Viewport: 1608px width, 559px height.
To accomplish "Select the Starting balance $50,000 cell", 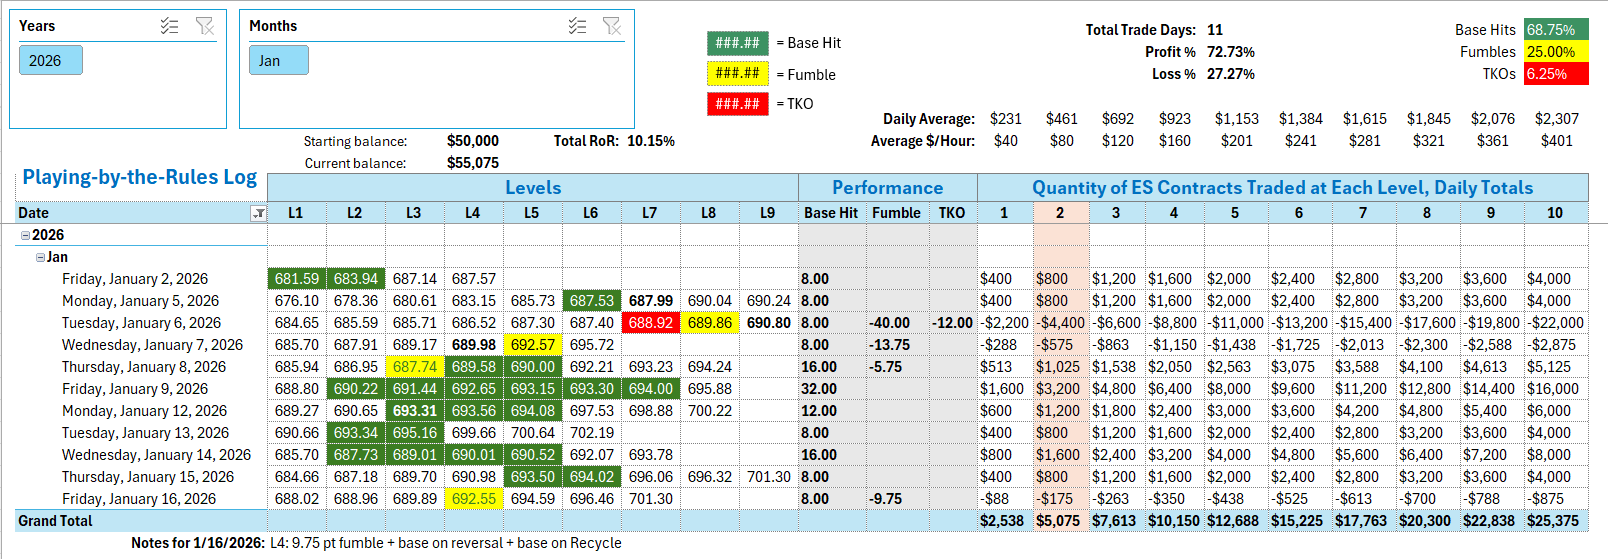I will tap(473, 141).
